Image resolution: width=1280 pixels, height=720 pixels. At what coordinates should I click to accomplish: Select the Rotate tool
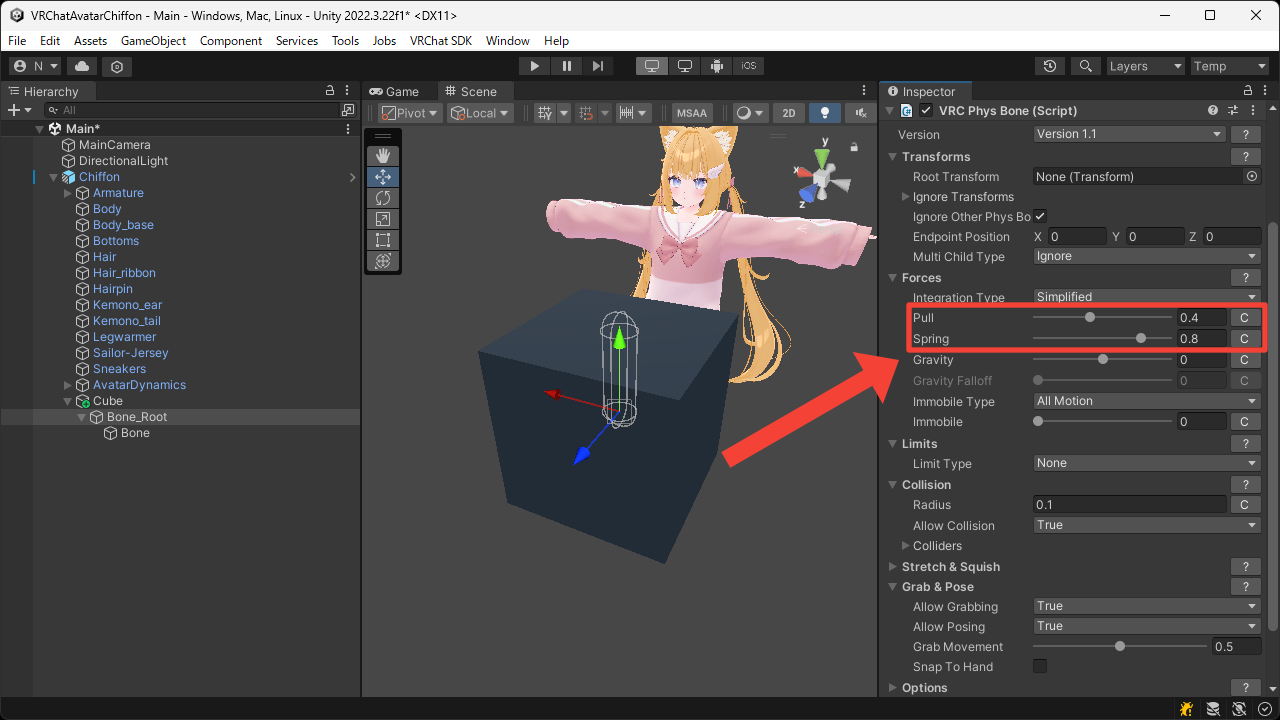pyautogui.click(x=383, y=198)
